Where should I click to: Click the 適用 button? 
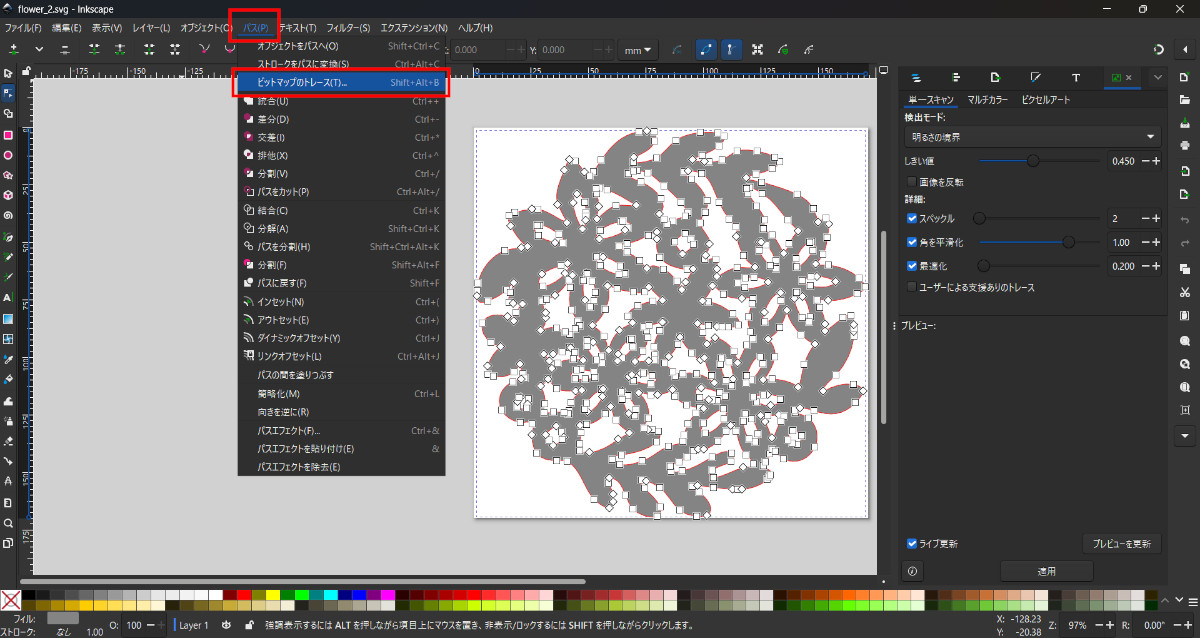[1046, 571]
